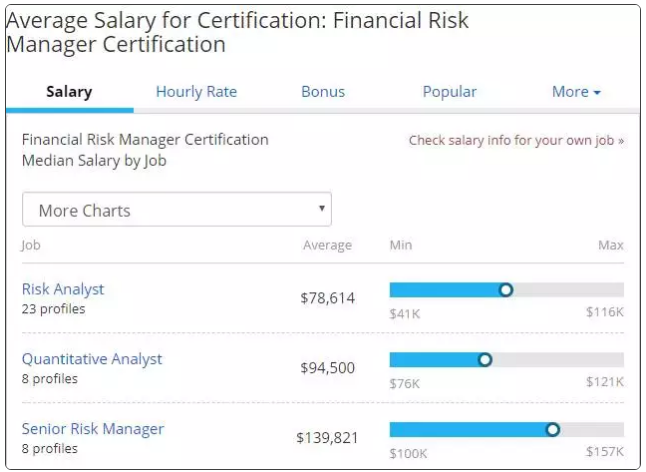Image resolution: width=646 pixels, height=472 pixels.
Task: Open the More Charts dropdown
Action: click(176, 210)
